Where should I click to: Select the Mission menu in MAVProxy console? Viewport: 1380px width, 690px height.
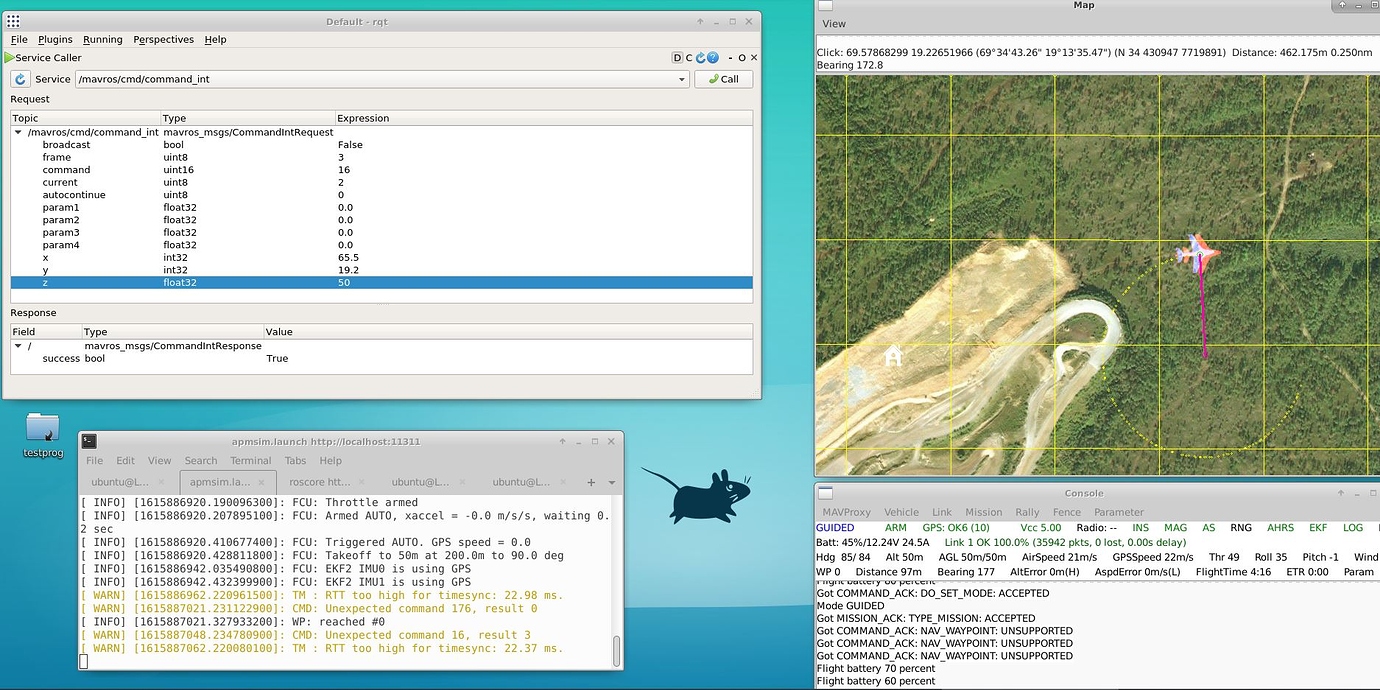[984, 512]
